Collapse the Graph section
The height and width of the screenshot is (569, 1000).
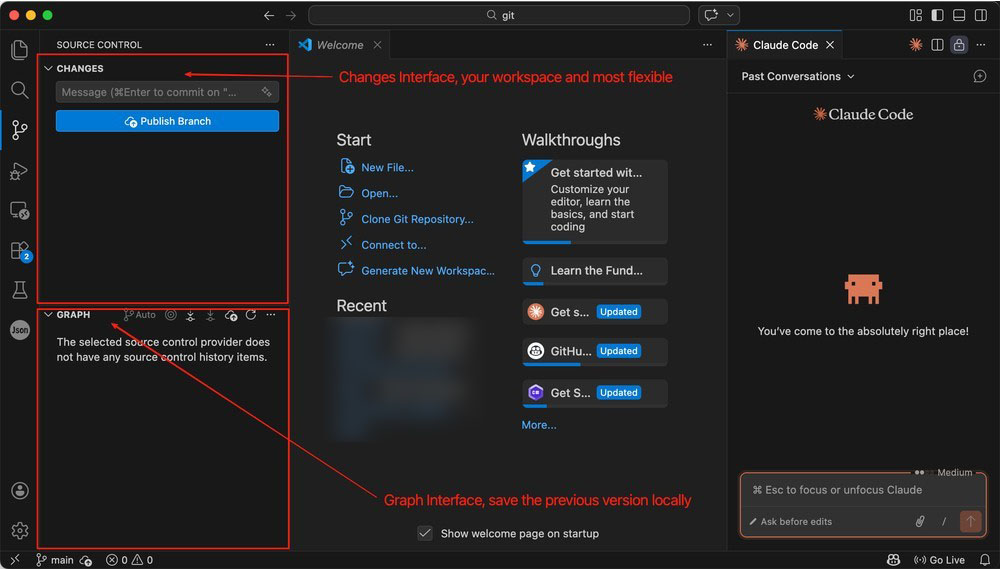(x=48, y=314)
